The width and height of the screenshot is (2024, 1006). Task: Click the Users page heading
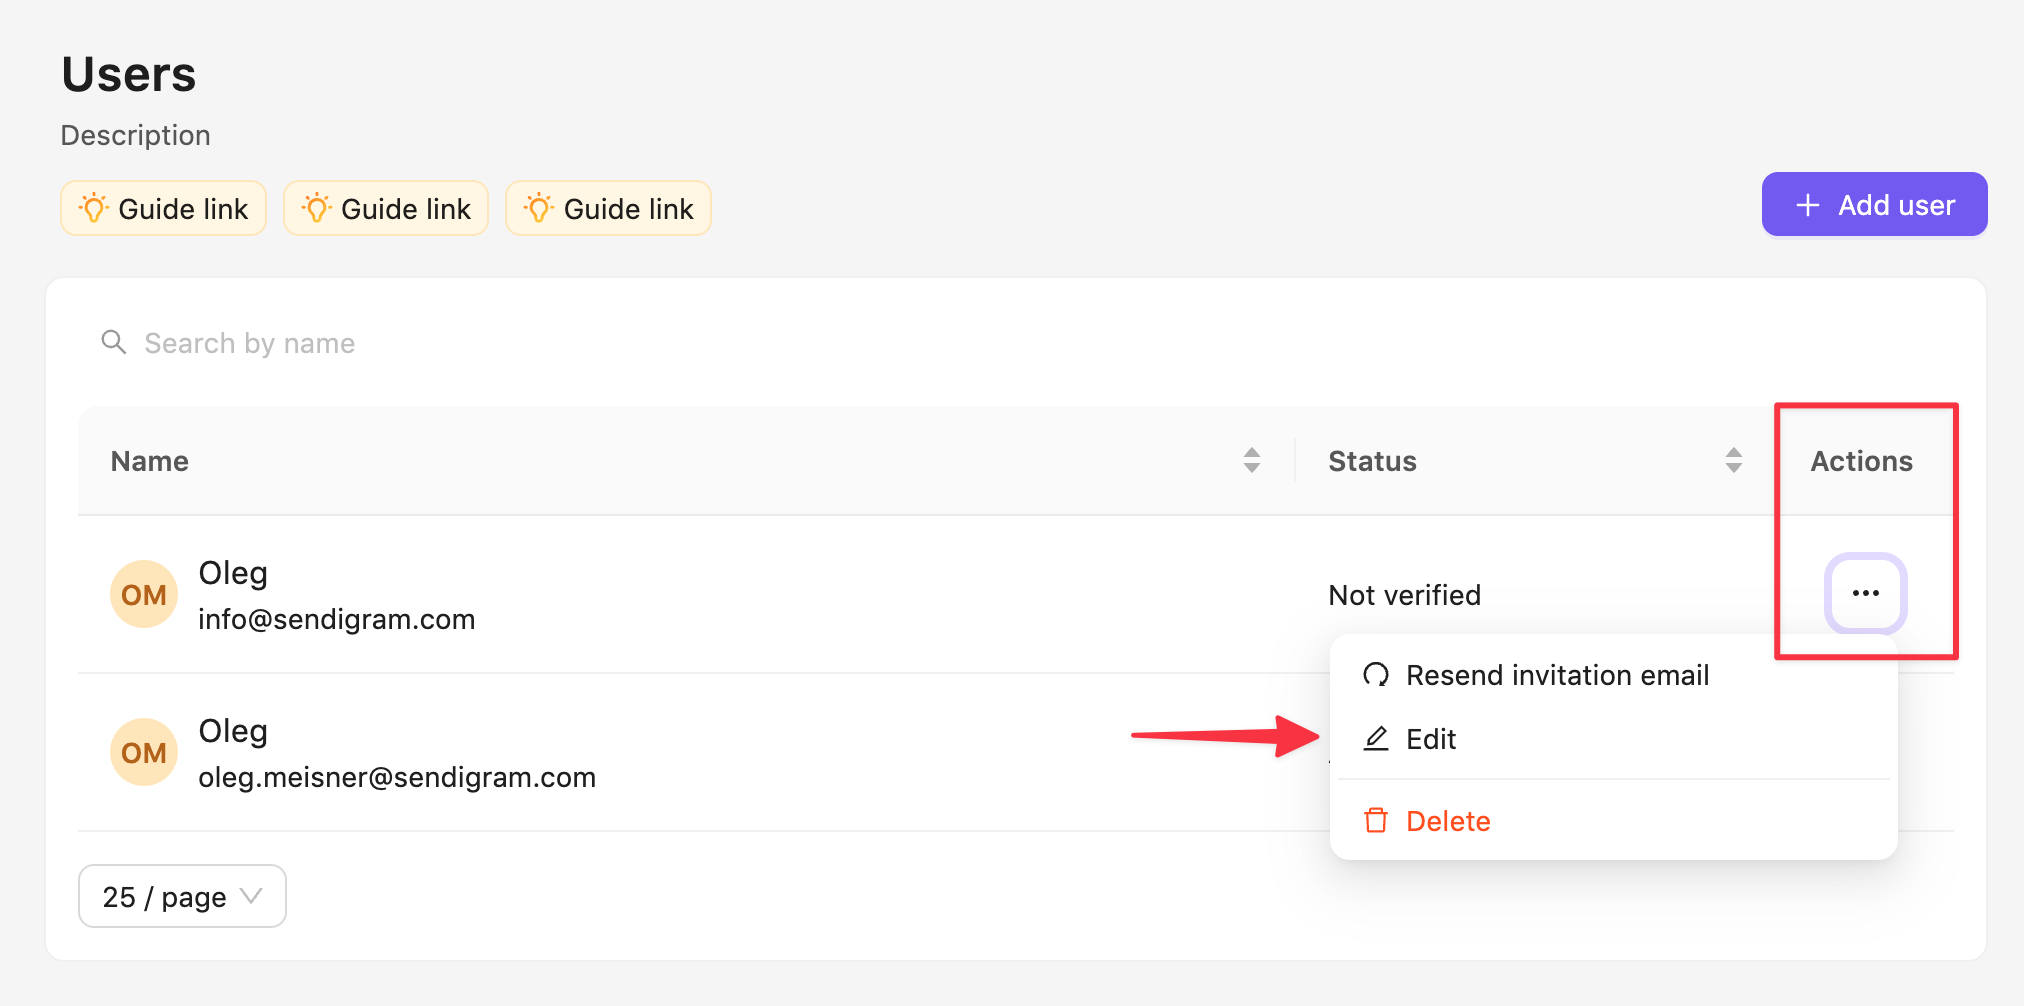tap(129, 74)
